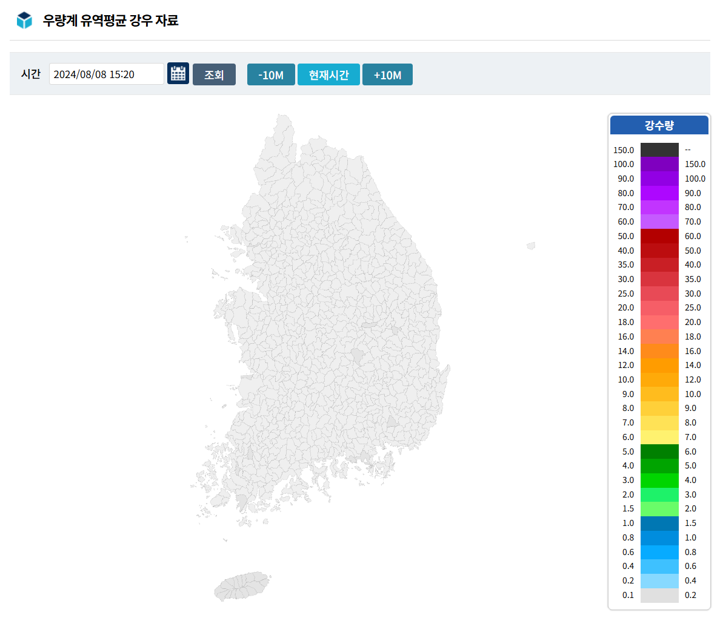Image resolution: width=720 pixels, height=621 pixels.
Task: Select the dark gray 150.0 legend swatch
Action: 659,150
